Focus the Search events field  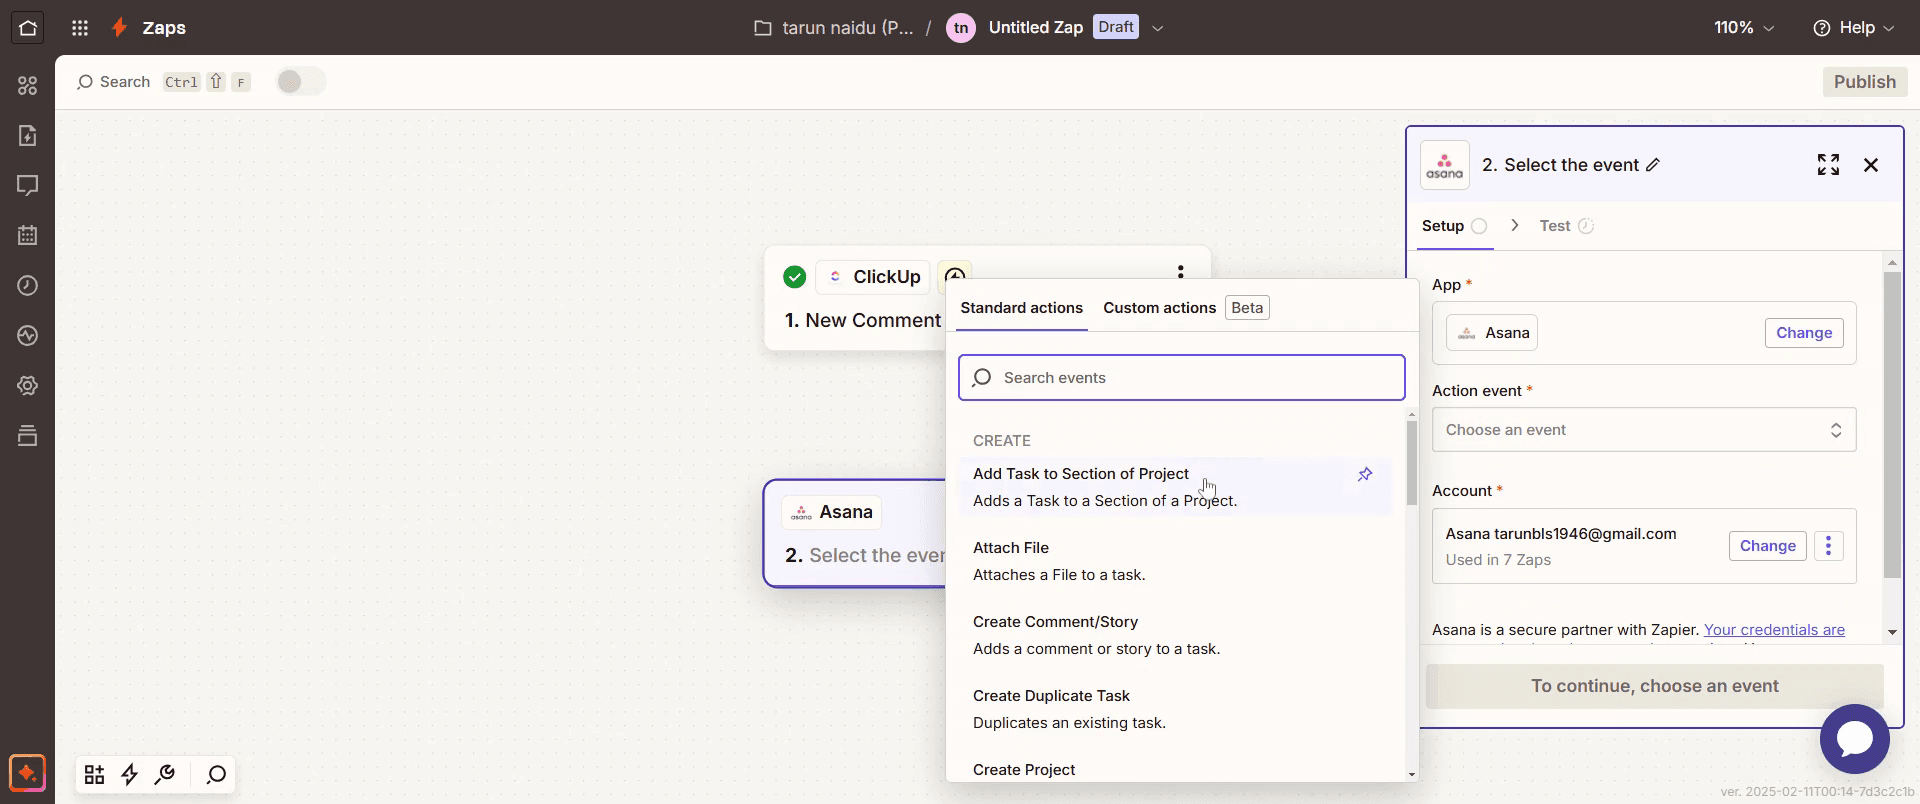click(1181, 378)
